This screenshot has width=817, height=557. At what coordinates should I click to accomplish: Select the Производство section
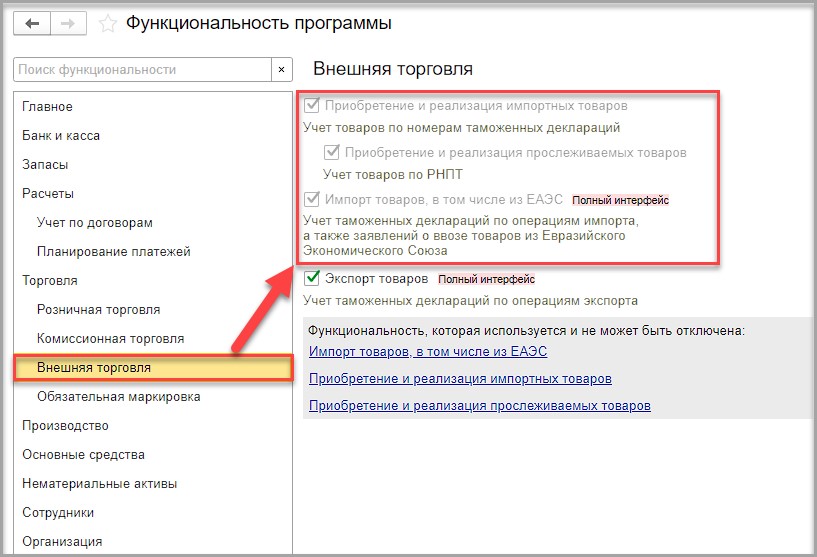coord(65,426)
